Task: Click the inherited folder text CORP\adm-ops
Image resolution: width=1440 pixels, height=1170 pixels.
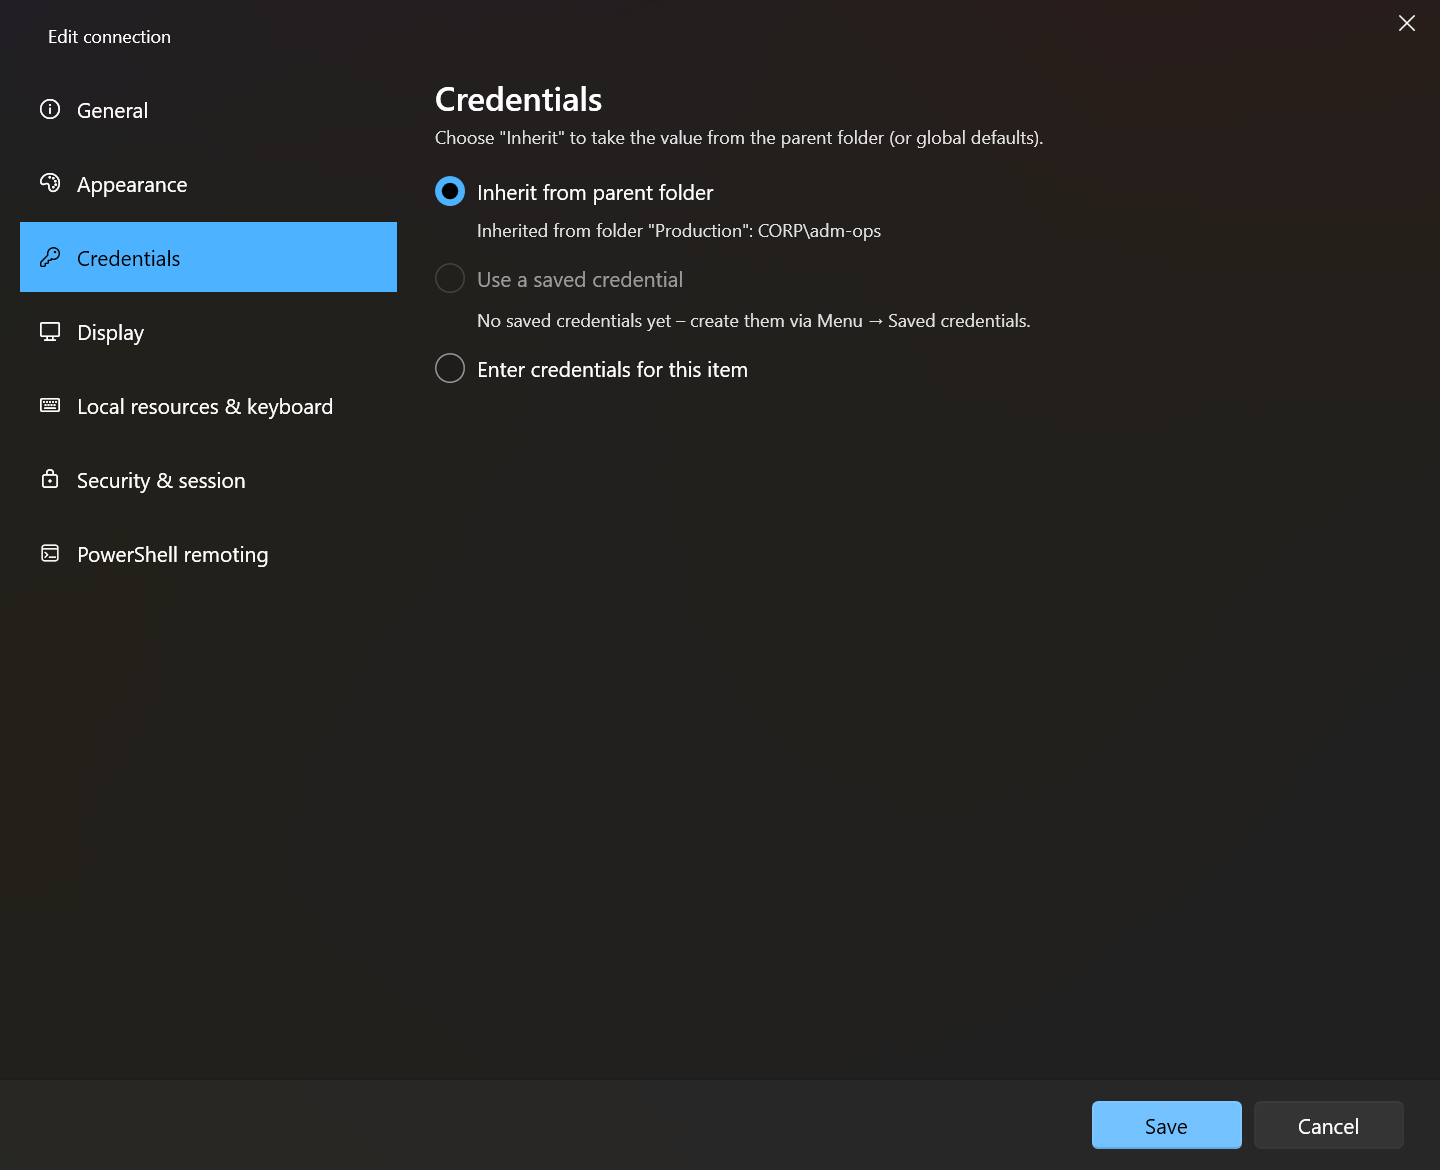Action: click(819, 231)
